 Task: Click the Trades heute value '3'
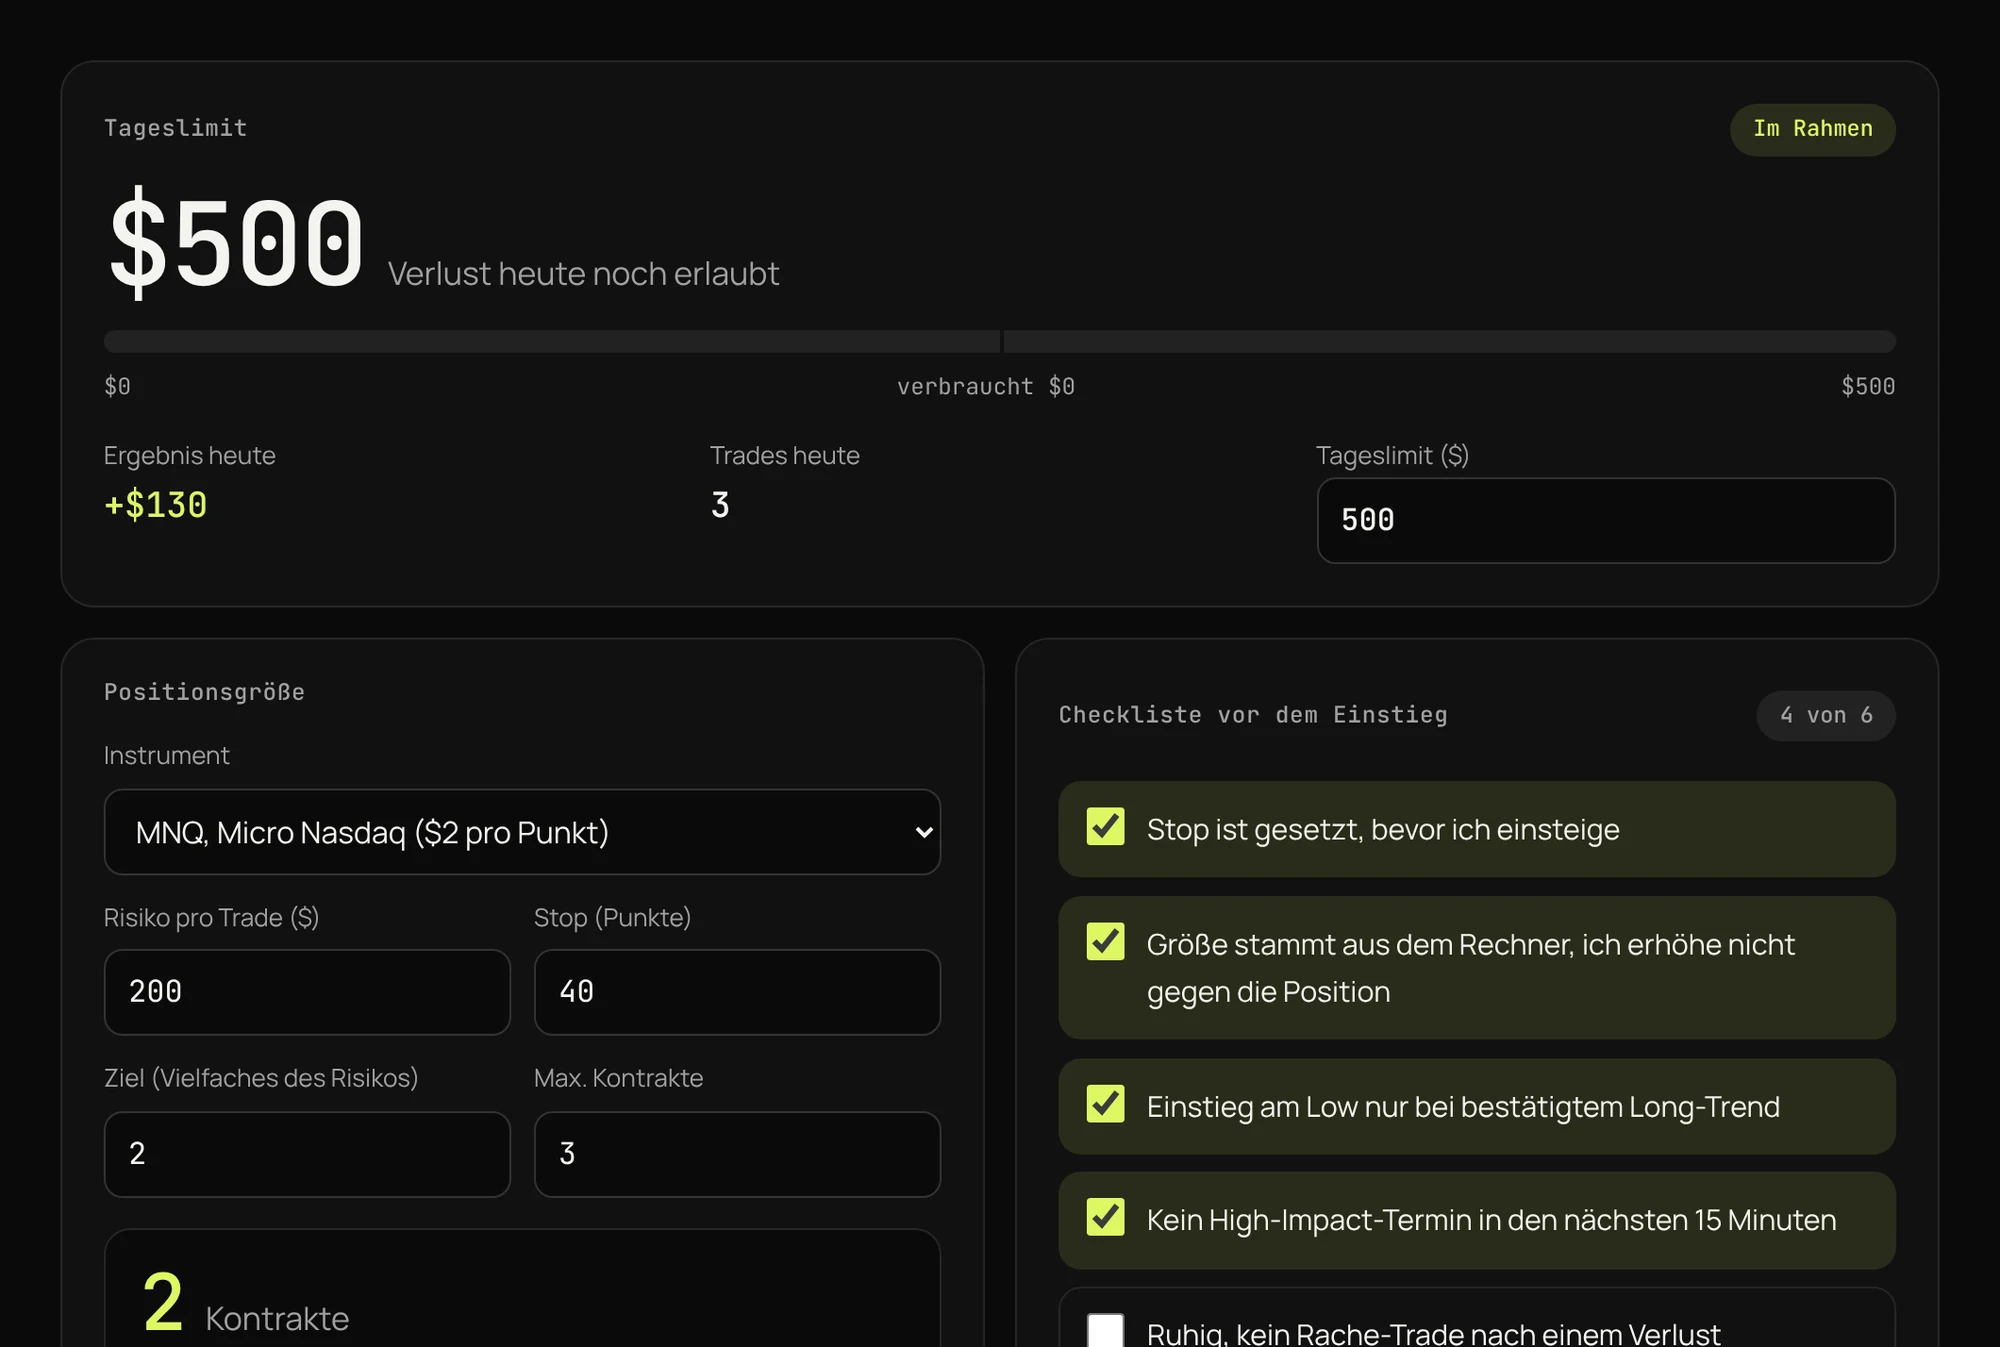point(720,505)
